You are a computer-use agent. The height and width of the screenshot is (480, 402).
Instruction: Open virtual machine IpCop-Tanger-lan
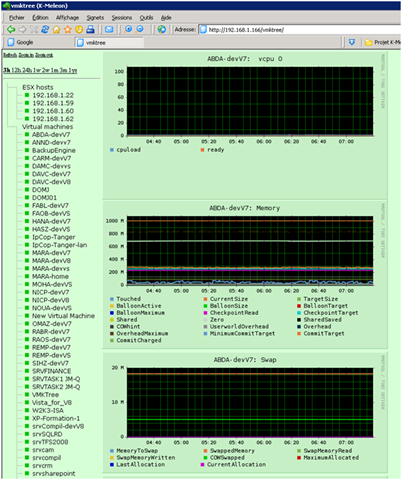pyautogui.click(x=60, y=245)
